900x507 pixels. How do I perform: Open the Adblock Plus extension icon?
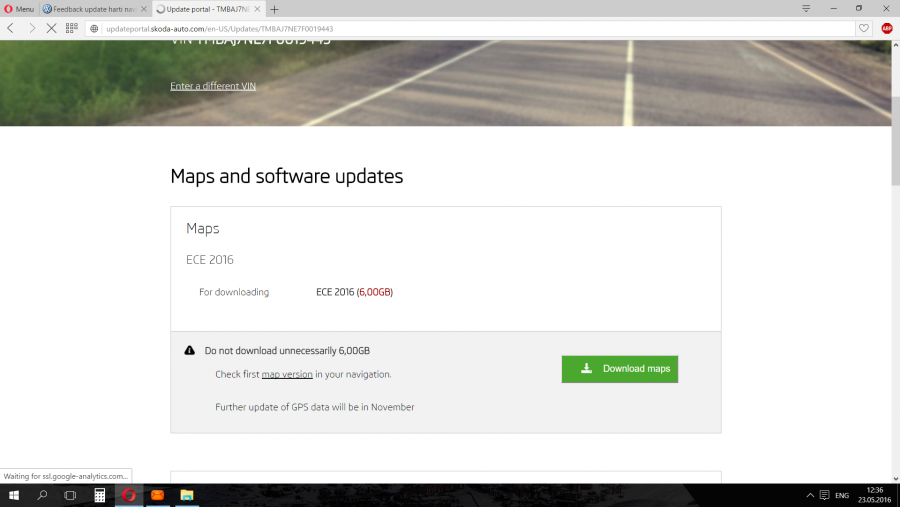click(x=886, y=28)
